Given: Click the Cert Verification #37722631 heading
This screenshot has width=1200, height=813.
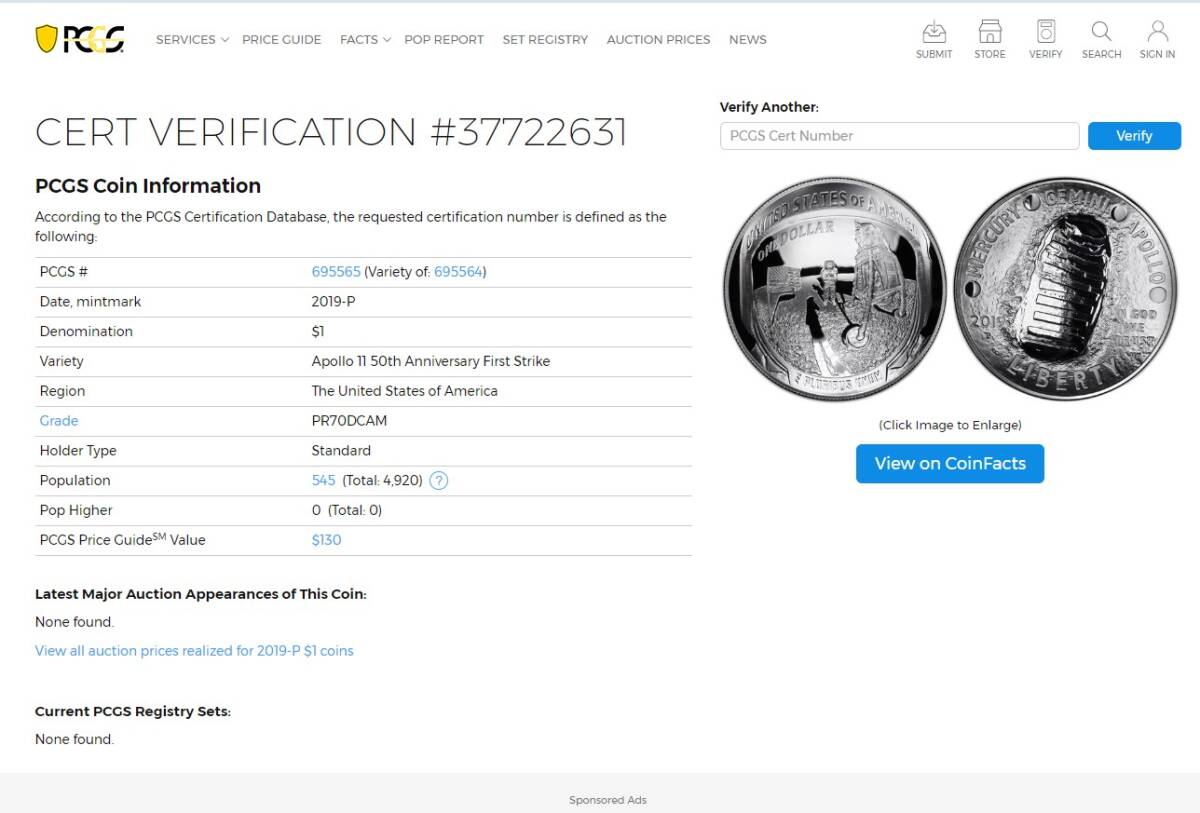Looking at the screenshot, I should coord(331,132).
